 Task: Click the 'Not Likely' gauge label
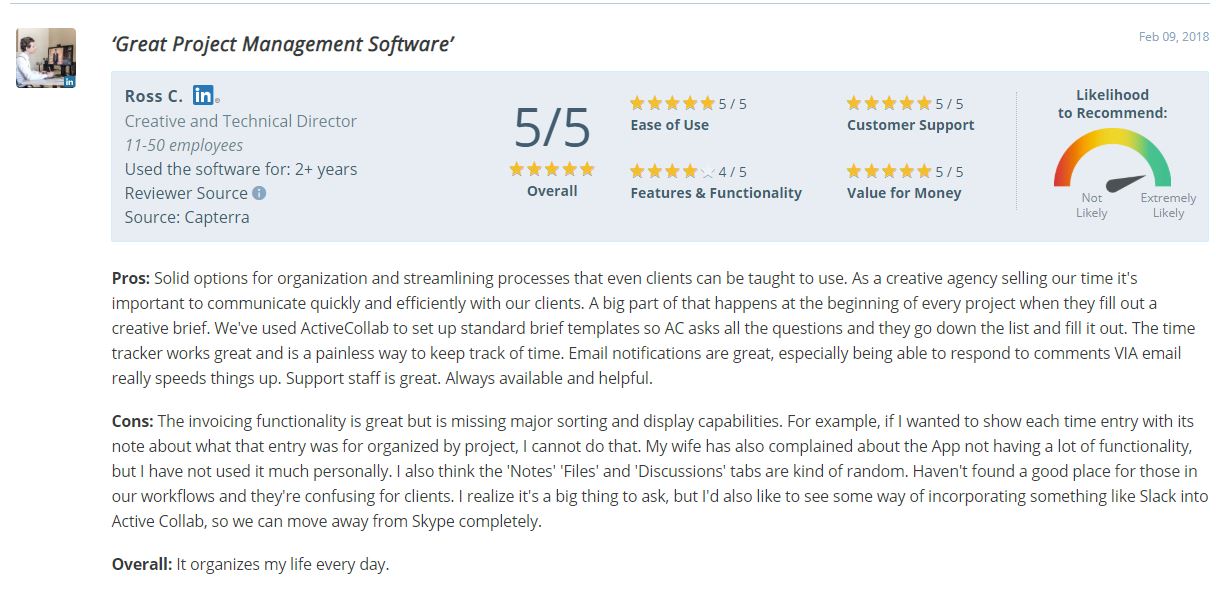coord(1091,205)
